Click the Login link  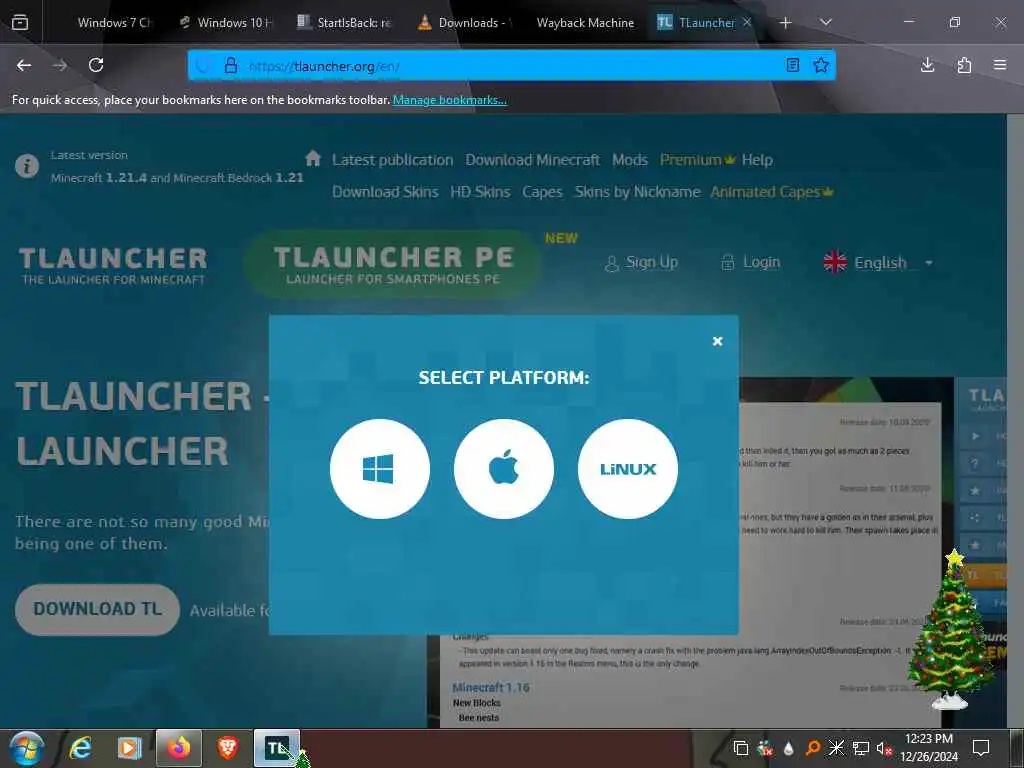pyautogui.click(x=751, y=263)
